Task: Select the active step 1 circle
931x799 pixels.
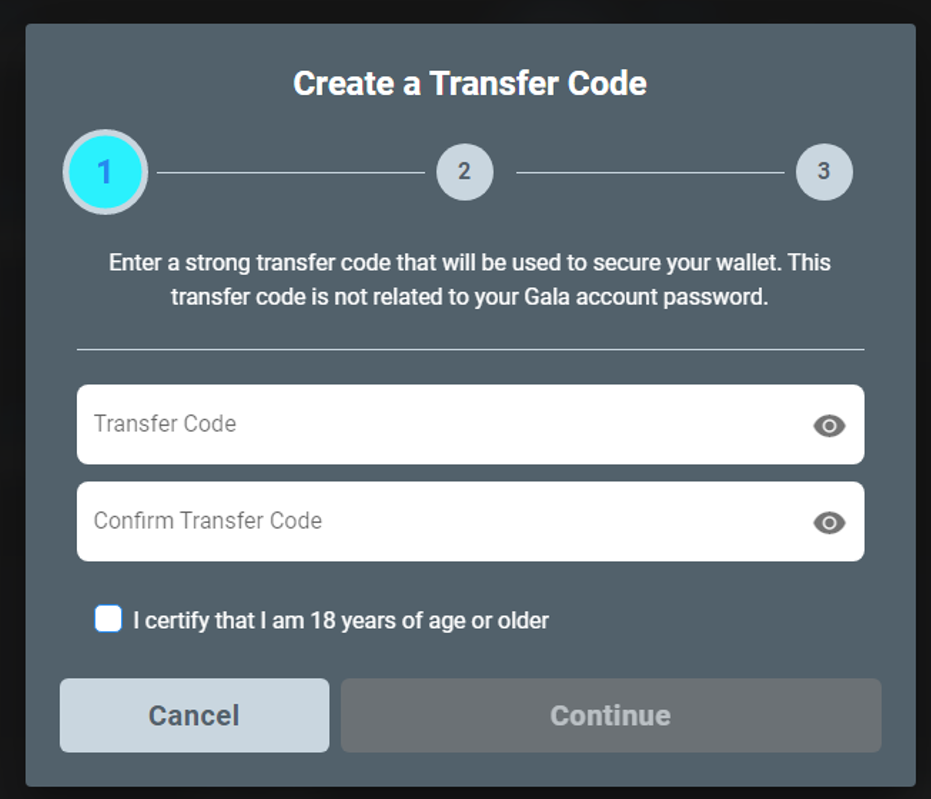Action: pyautogui.click(x=106, y=172)
